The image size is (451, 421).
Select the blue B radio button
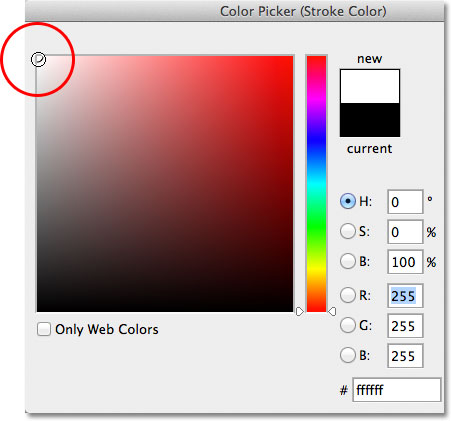(348, 355)
